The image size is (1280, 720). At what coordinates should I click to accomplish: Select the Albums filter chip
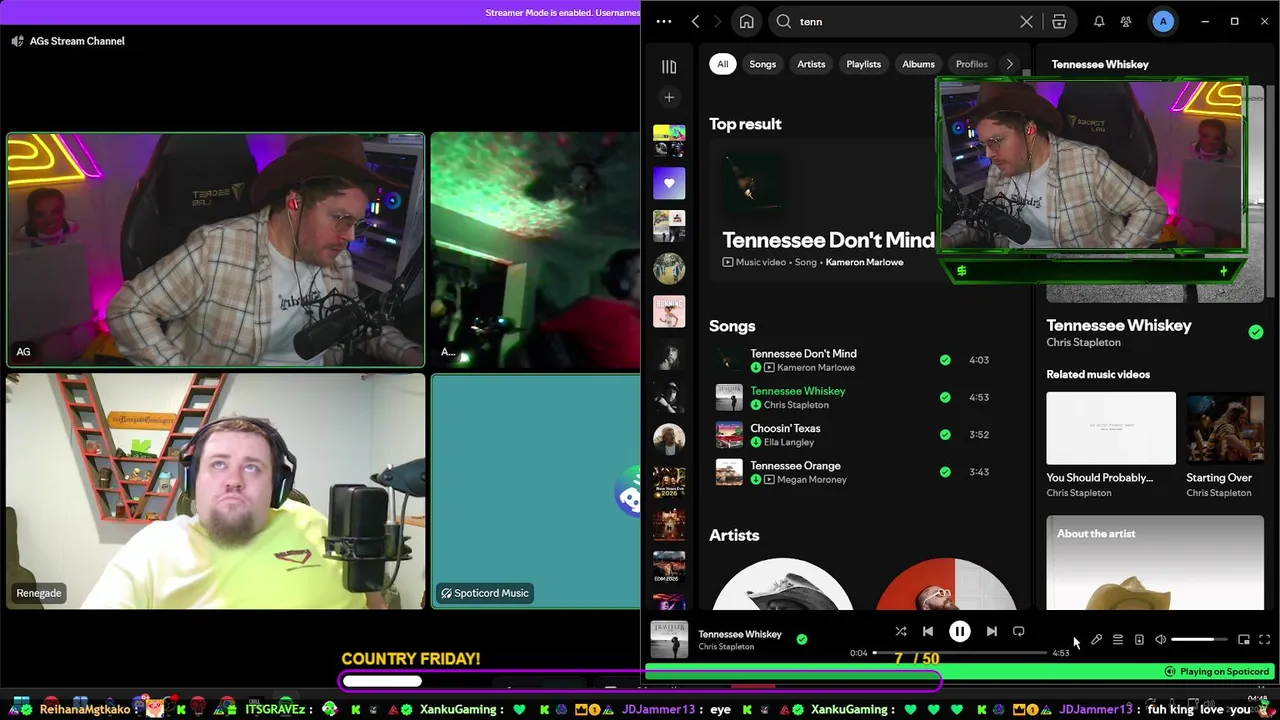918,64
